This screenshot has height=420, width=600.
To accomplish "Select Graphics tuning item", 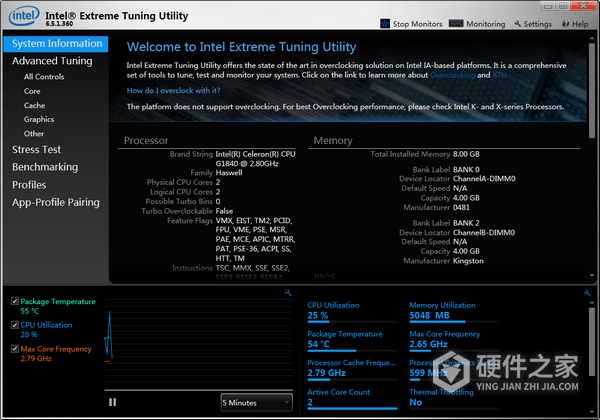I will point(39,119).
